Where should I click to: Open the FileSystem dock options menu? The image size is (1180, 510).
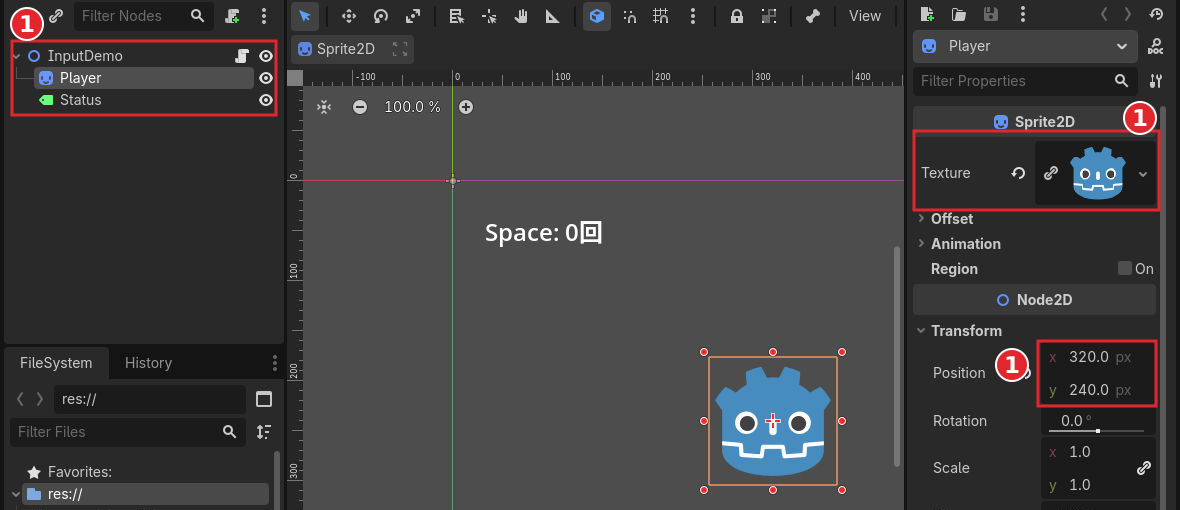275,363
